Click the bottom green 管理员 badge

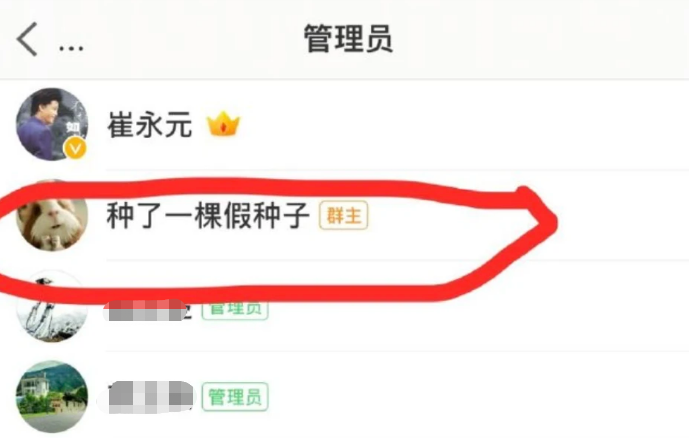(235, 397)
